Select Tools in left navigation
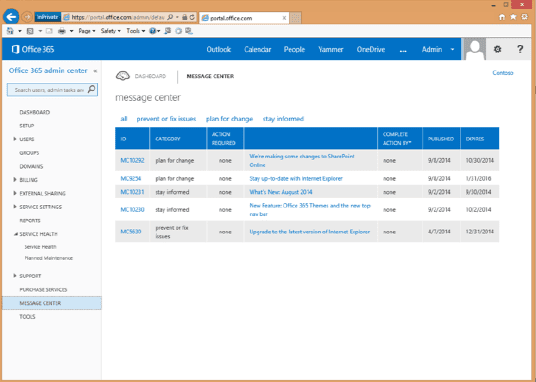Image resolution: width=536 pixels, height=382 pixels. click(27, 317)
